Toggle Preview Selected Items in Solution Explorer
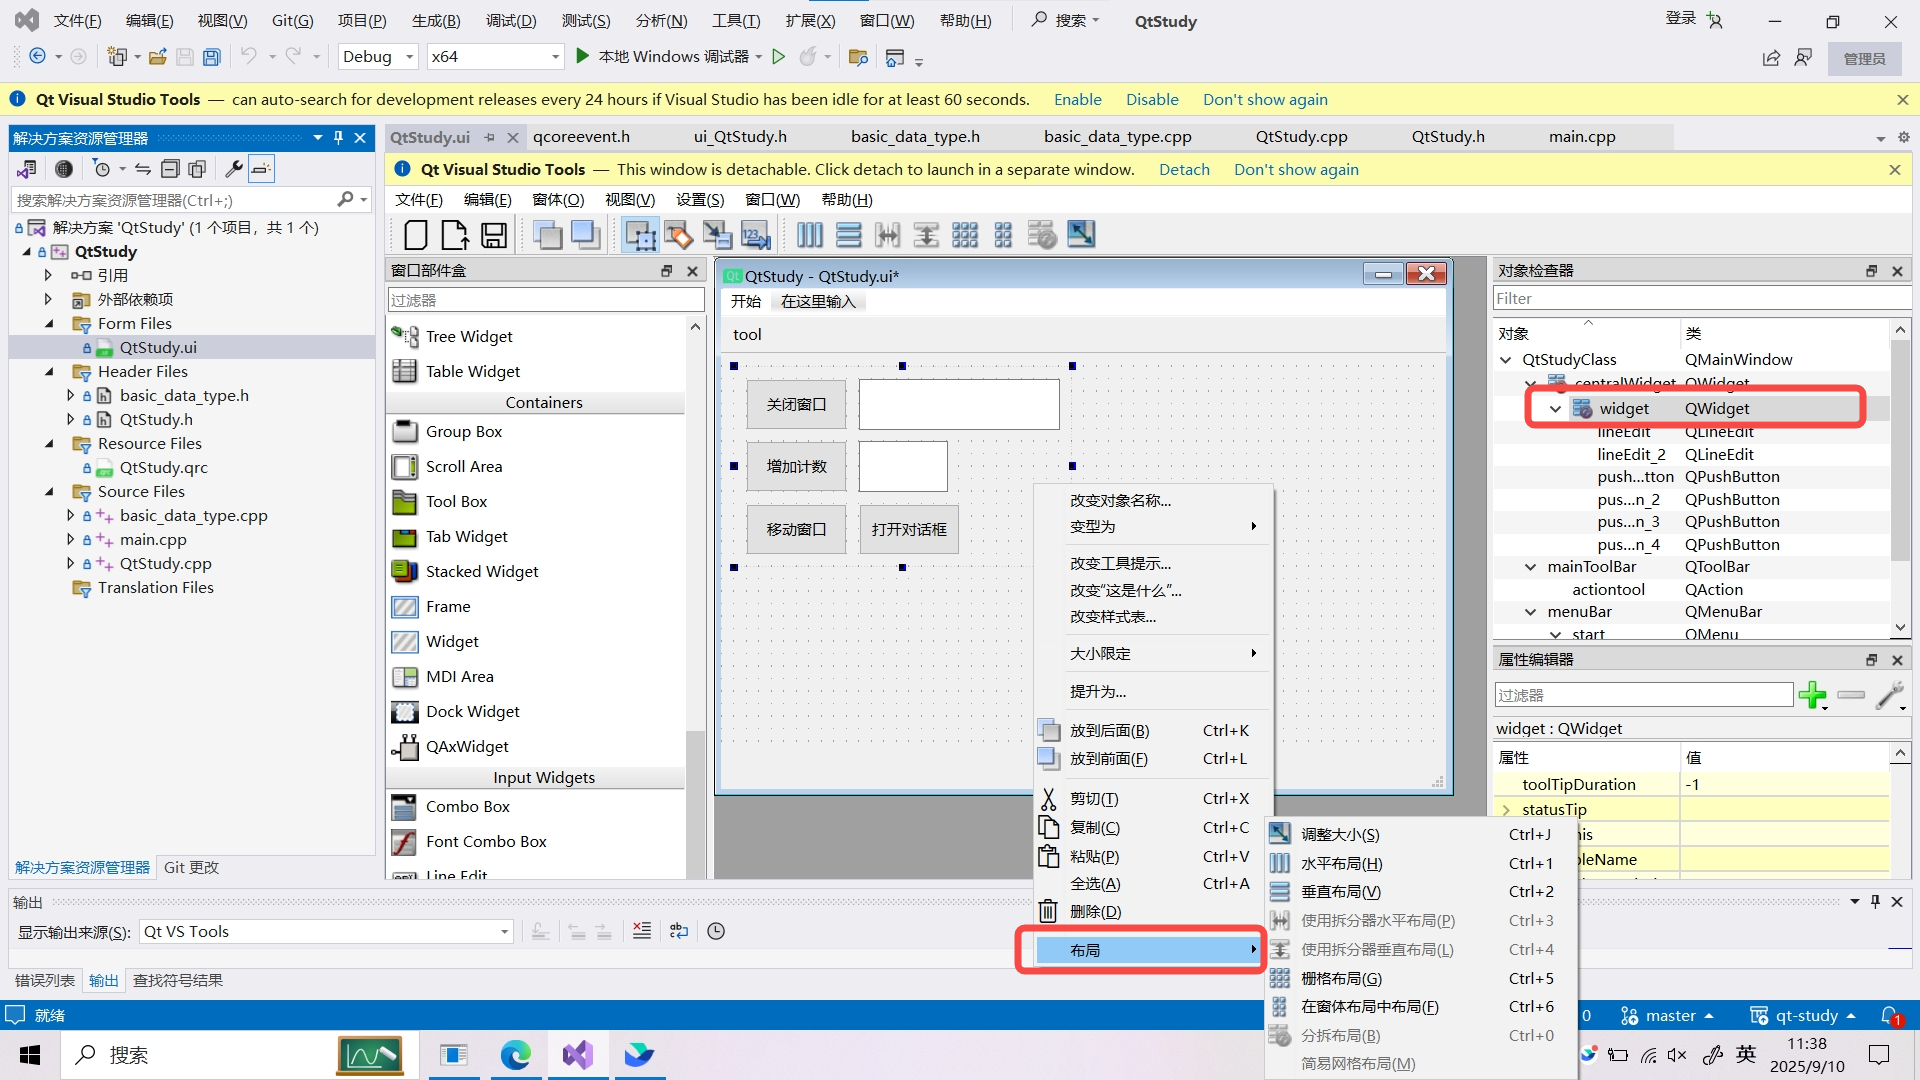Image resolution: width=1920 pixels, height=1080 pixels. click(261, 169)
